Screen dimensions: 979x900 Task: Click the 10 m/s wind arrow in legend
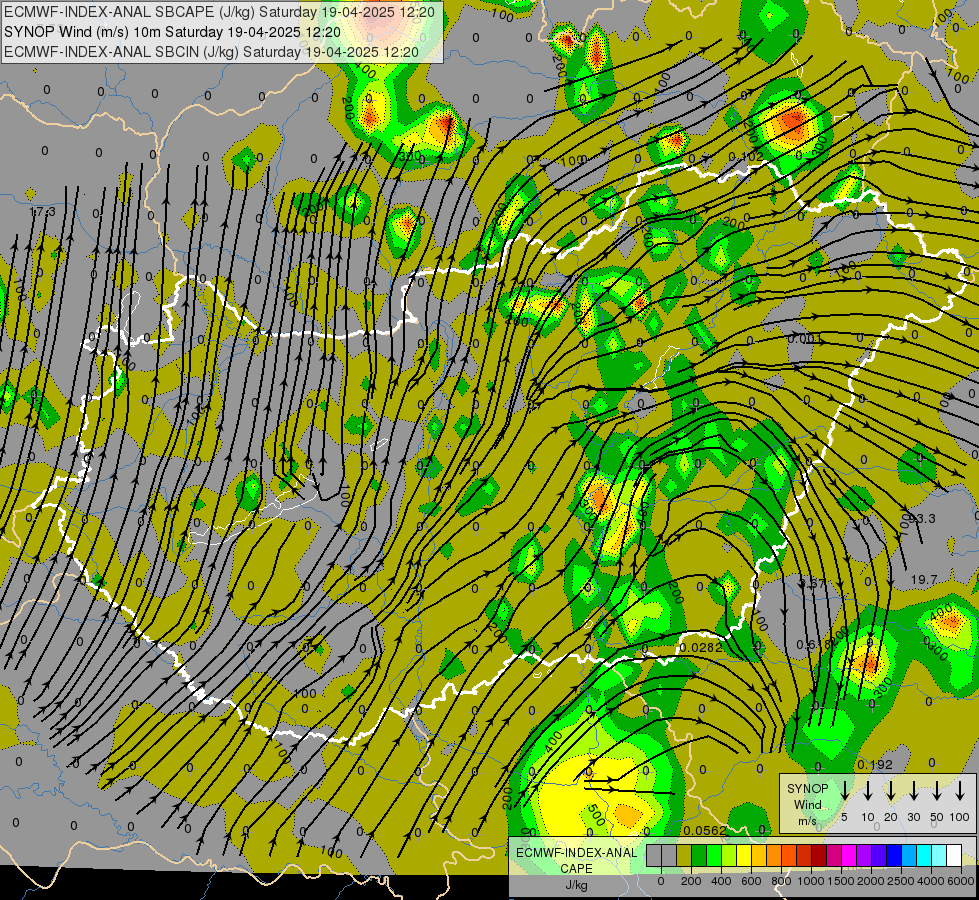pos(868,791)
